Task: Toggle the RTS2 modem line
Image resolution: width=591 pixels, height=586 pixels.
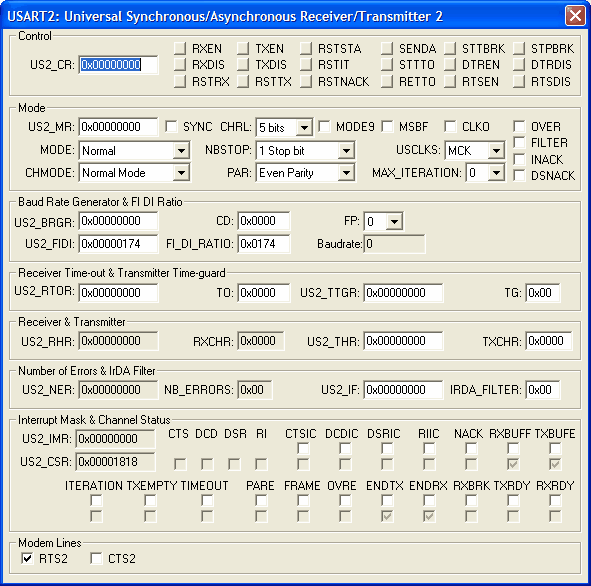Action: (x=27, y=558)
